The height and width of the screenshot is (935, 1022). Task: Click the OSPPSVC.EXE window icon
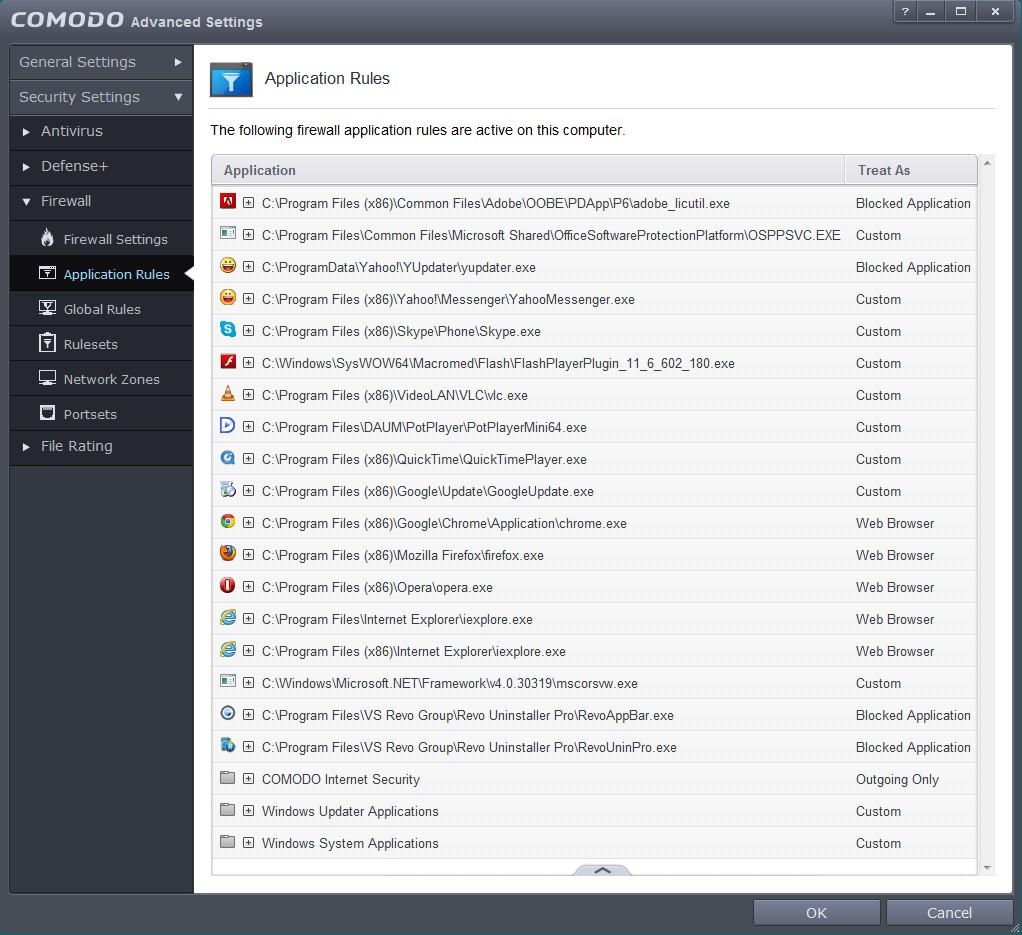227,233
